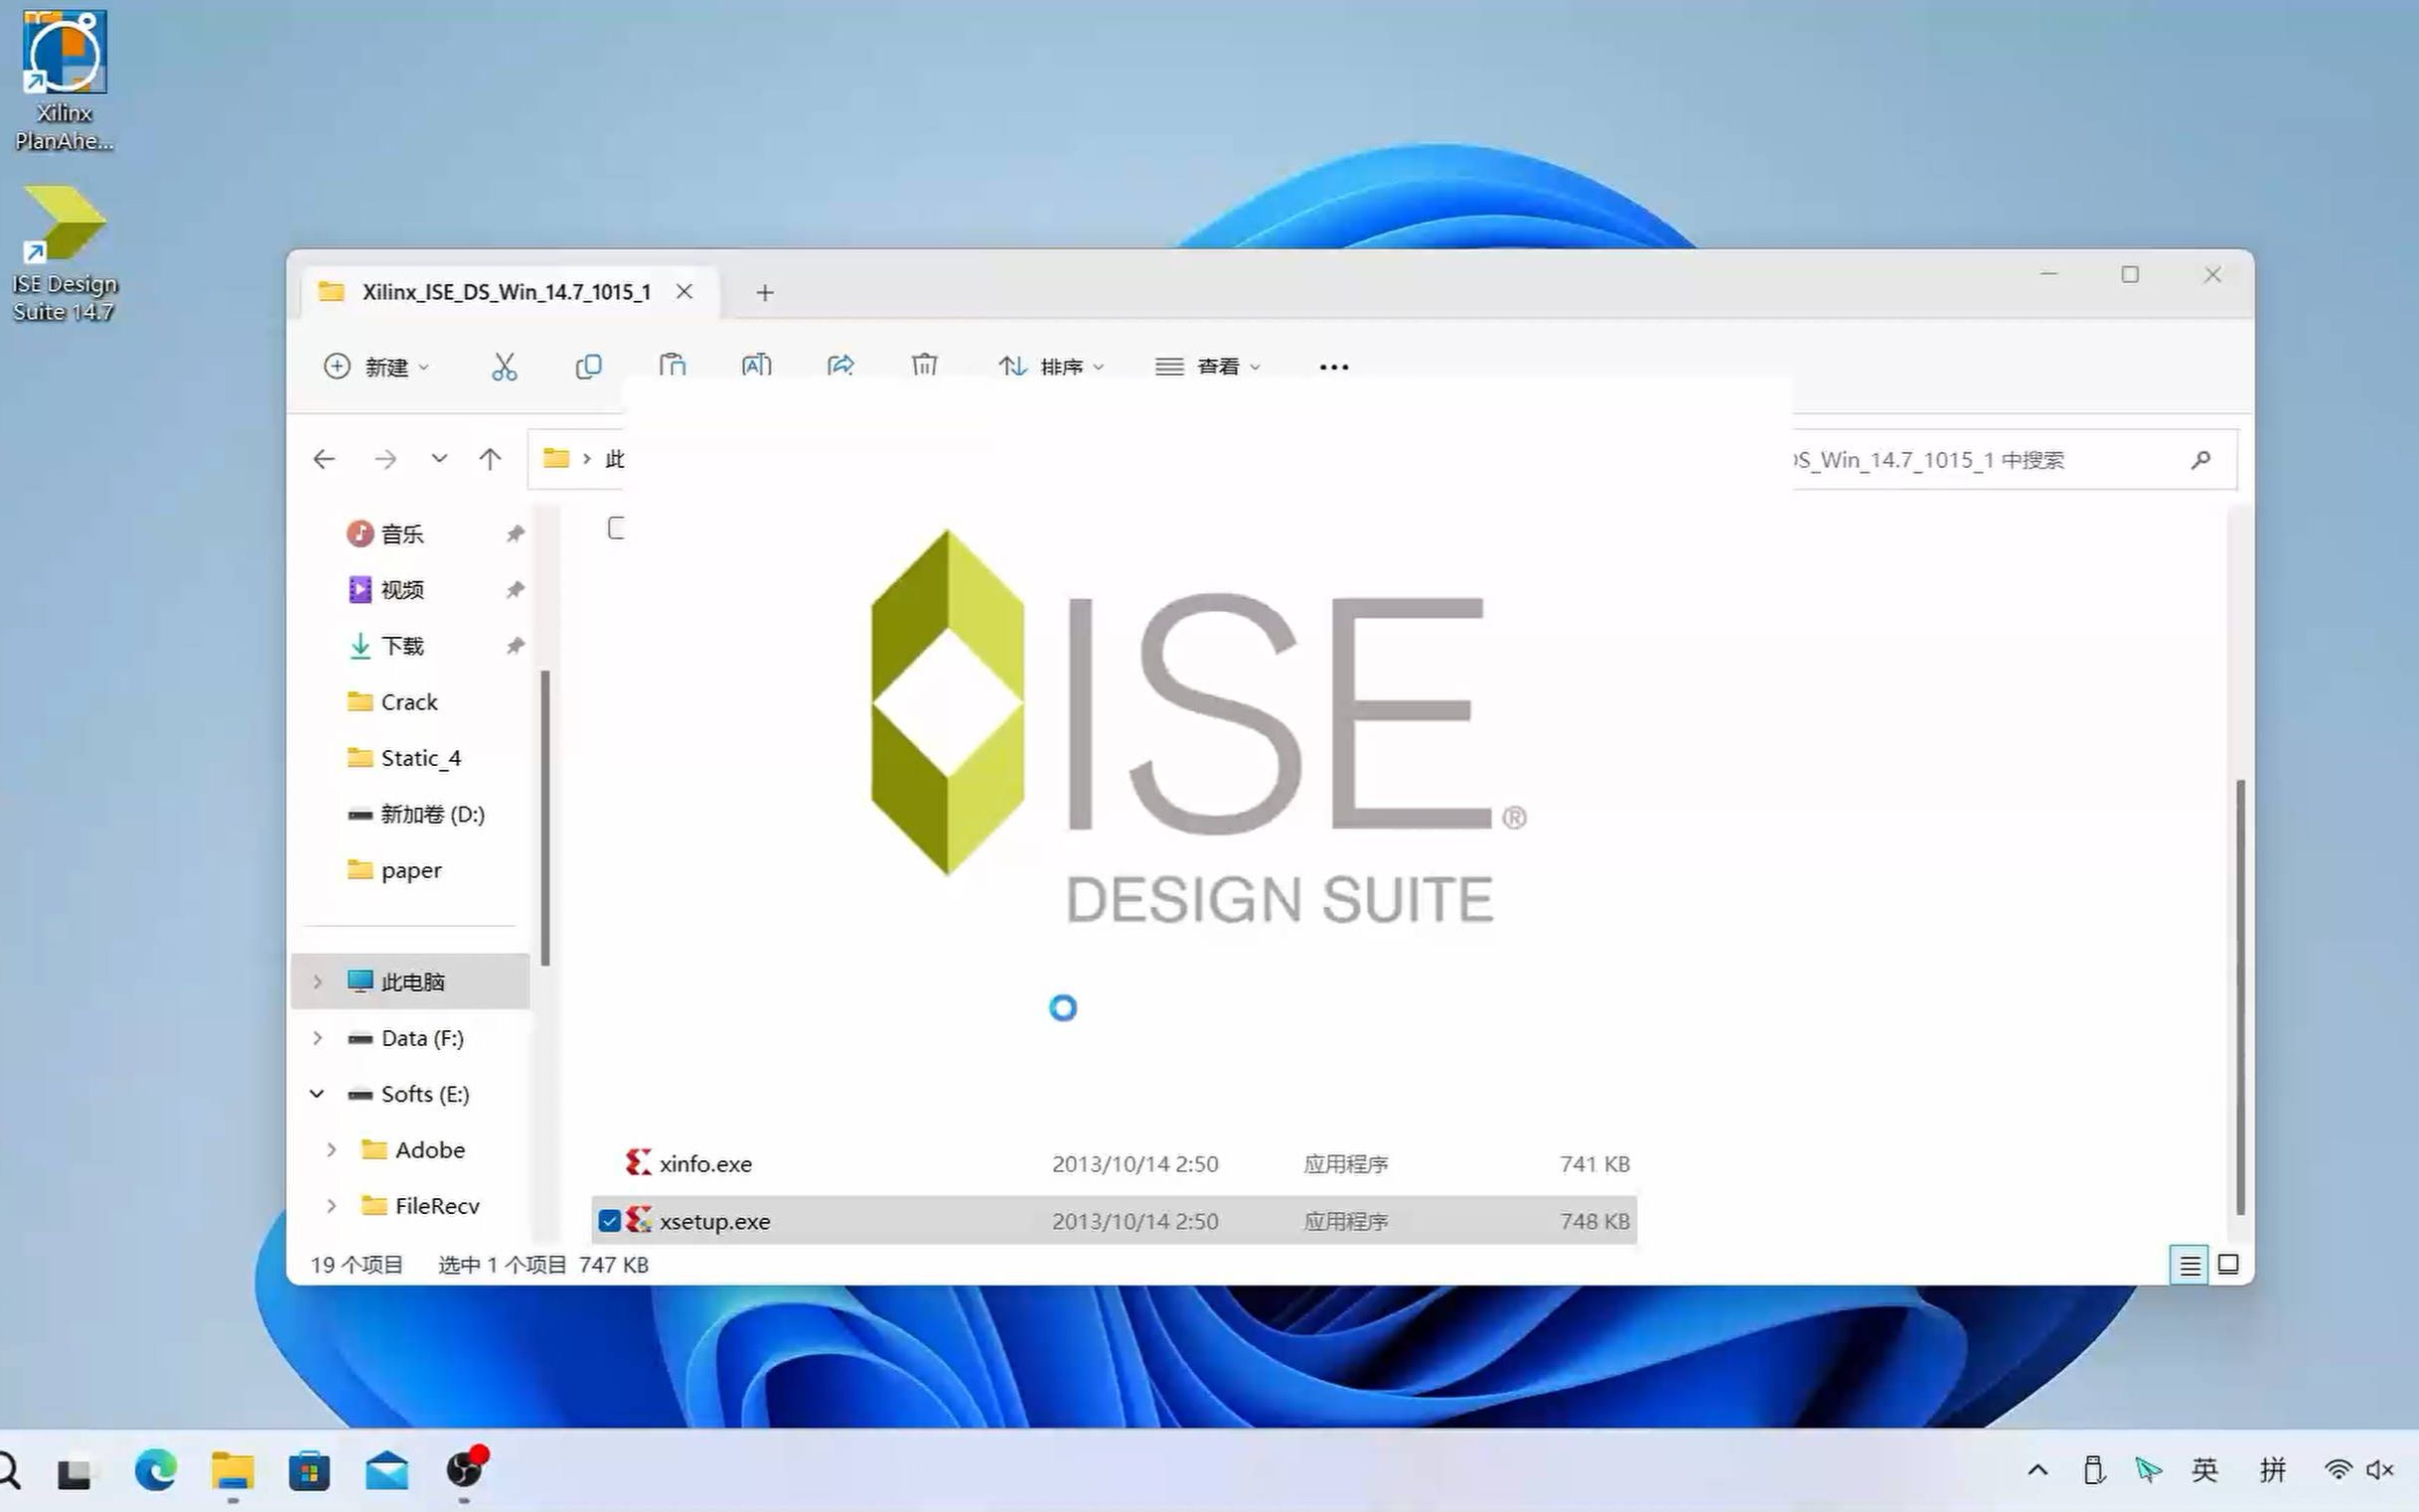Open File Explorer from the taskbar

click(232, 1470)
